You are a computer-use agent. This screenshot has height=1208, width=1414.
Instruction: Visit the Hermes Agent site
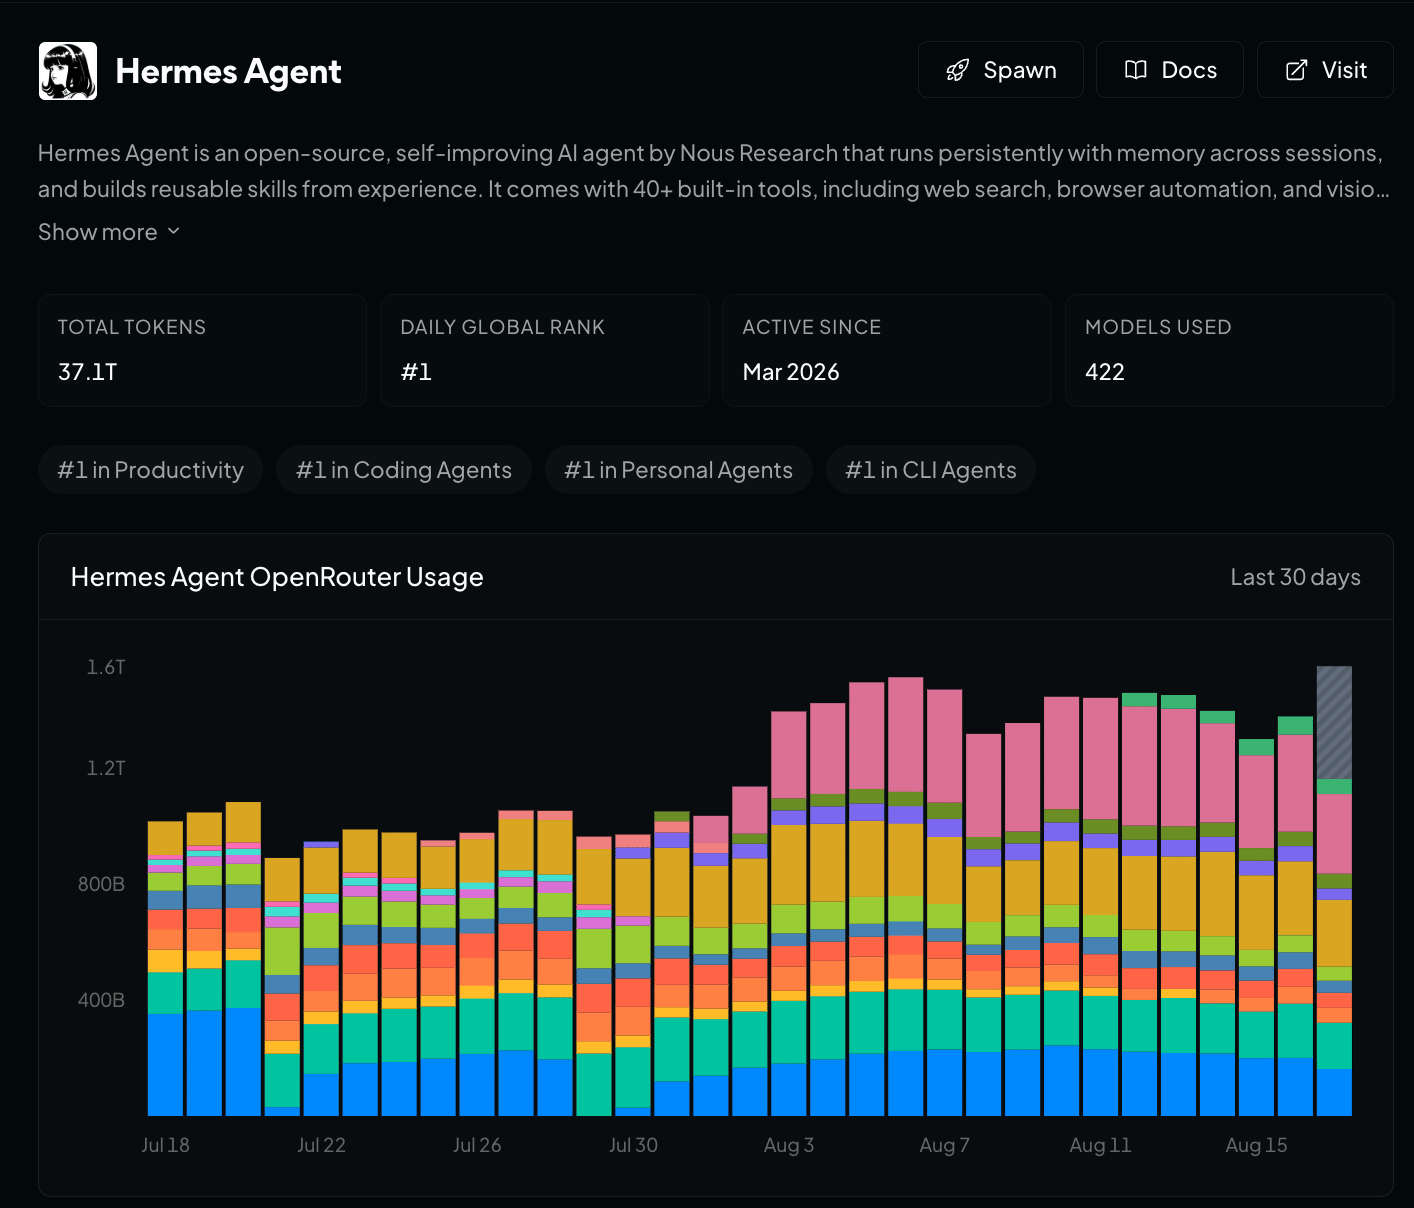click(x=1325, y=70)
